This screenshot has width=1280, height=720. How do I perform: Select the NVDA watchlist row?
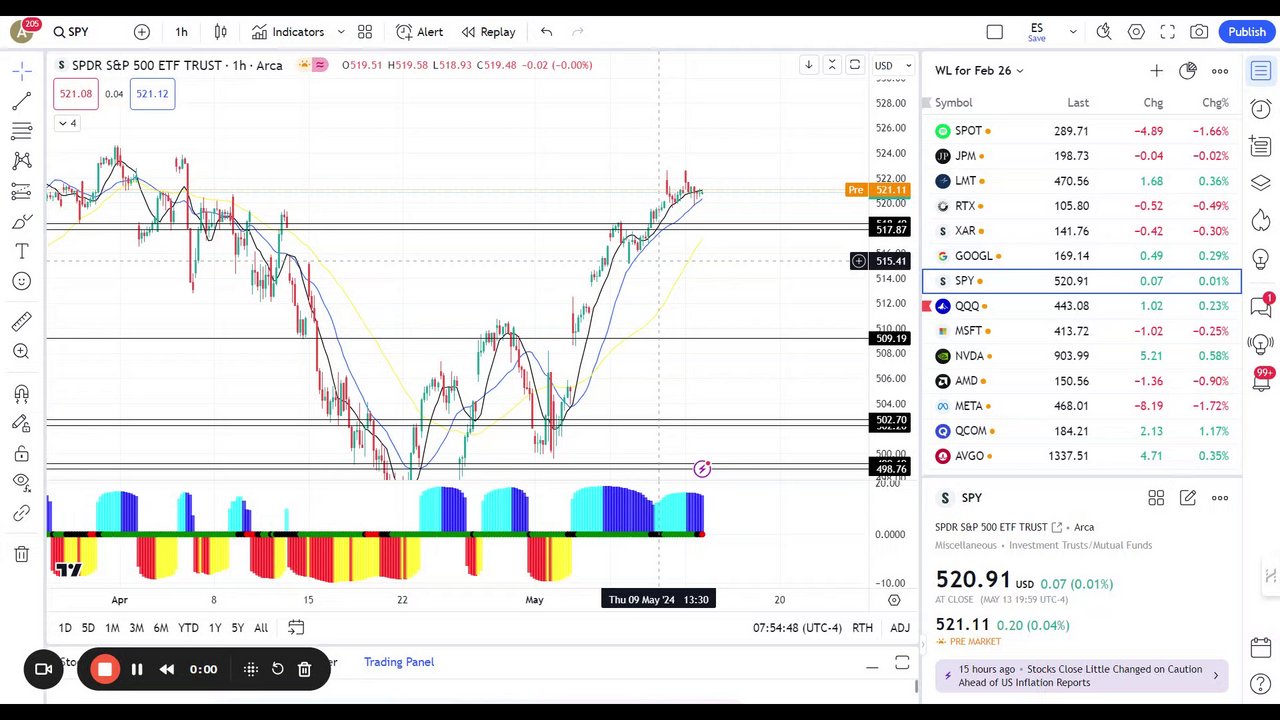(1082, 356)
